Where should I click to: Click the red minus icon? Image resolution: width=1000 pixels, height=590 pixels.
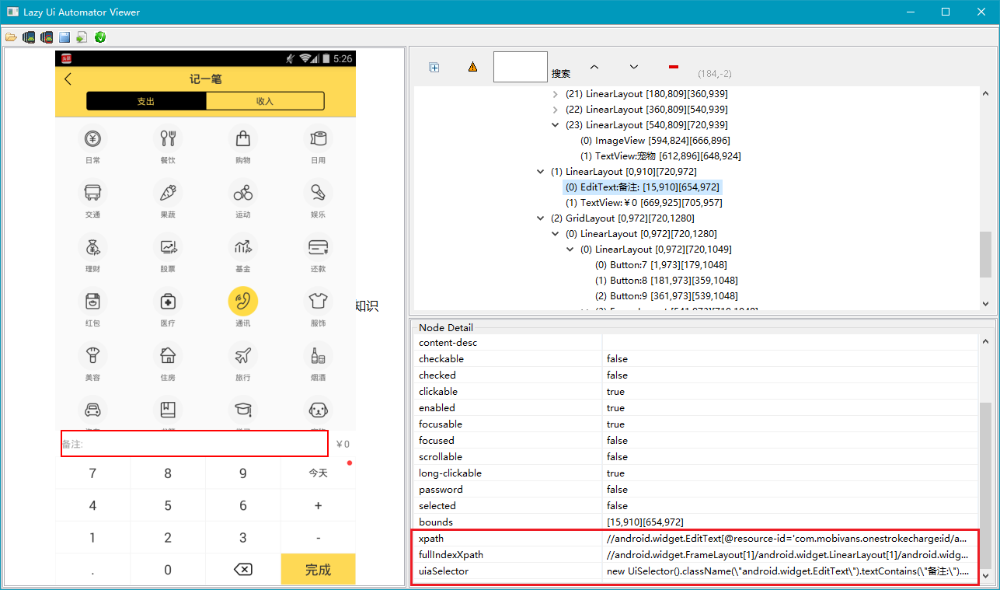[673, 66]
